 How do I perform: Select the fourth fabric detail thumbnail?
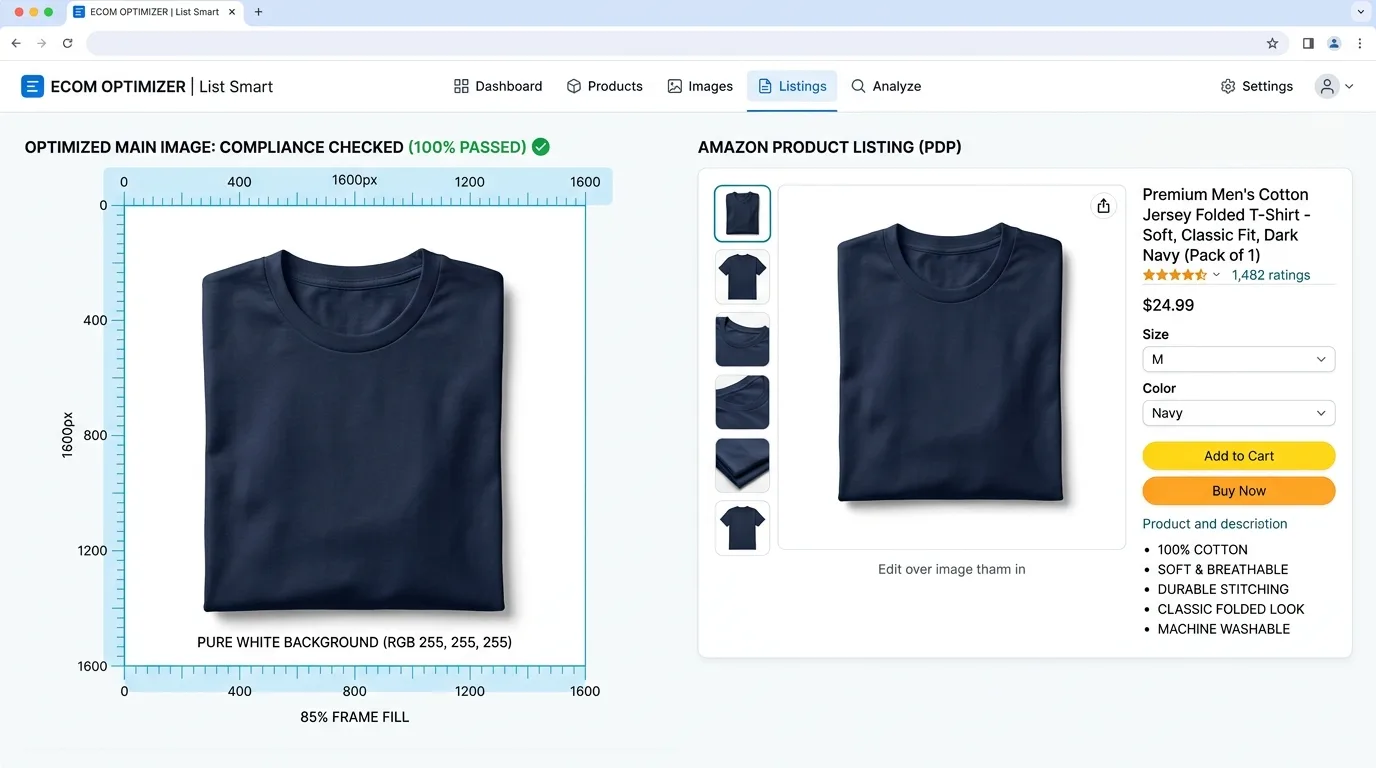tap(742, 403)
